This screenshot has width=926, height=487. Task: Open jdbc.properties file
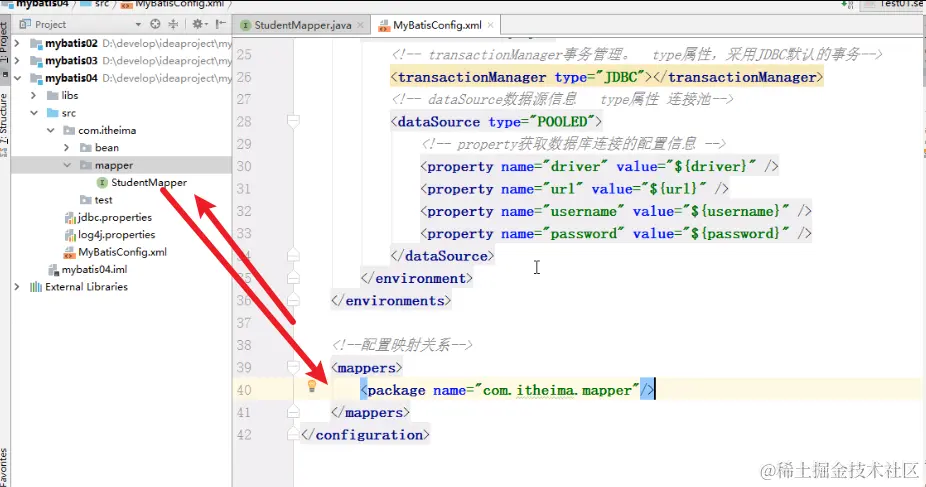point(115,217)
